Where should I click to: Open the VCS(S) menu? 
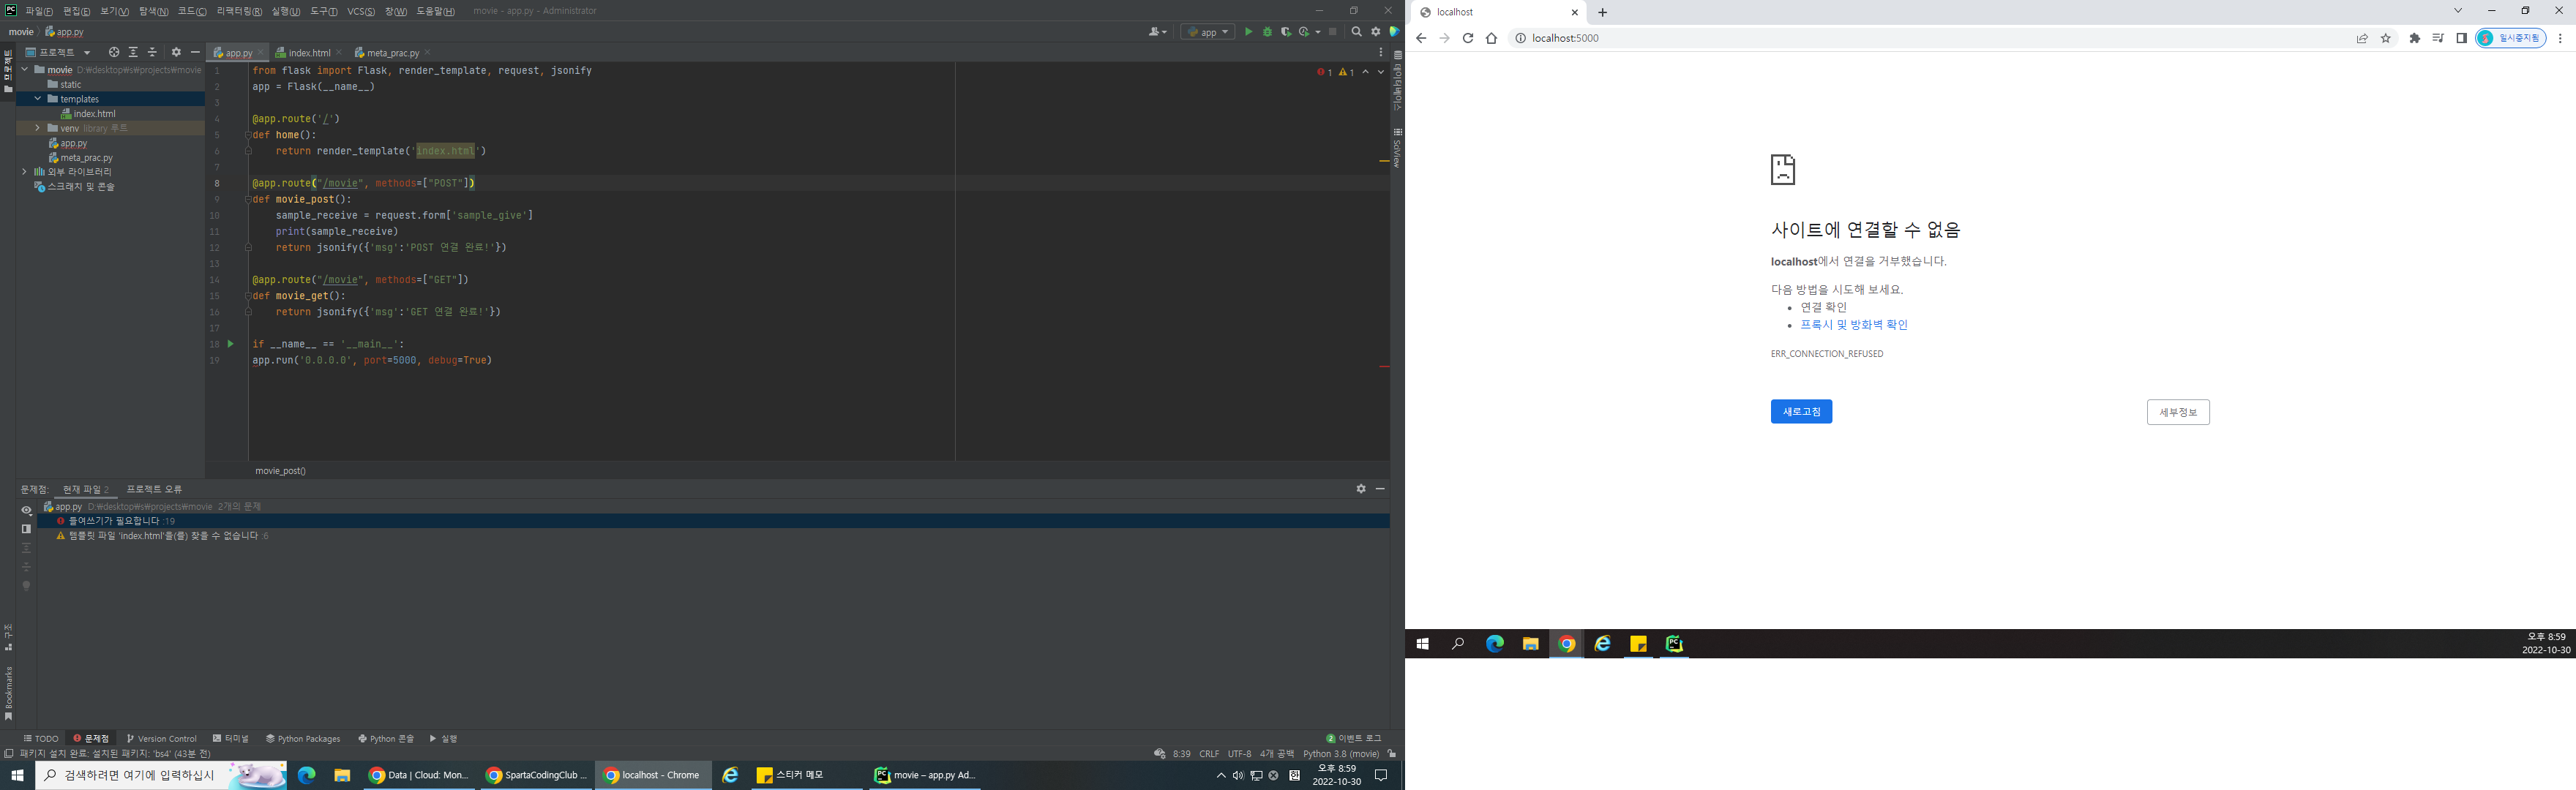coord(361,11)
